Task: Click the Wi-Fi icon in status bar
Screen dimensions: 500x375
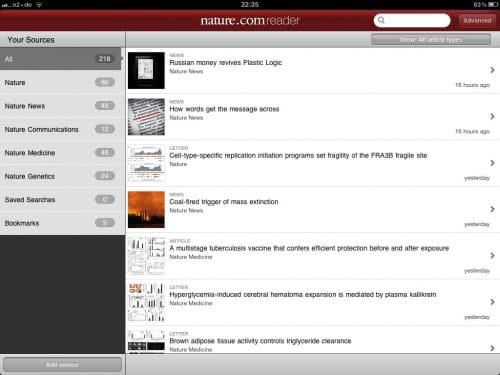Action: click(x=39, y=5)
